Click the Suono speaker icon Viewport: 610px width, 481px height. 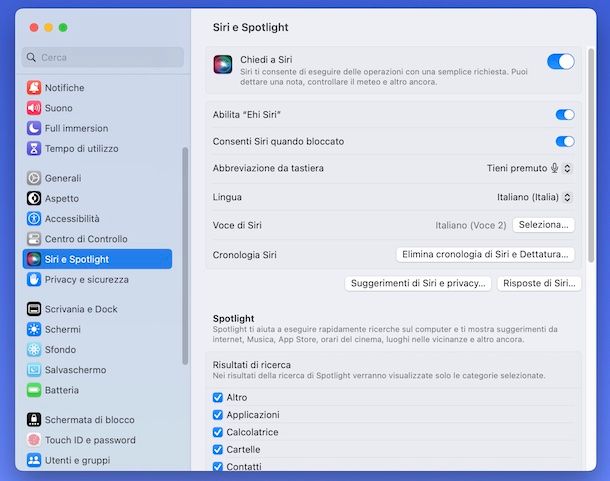[x=34, y=108]
